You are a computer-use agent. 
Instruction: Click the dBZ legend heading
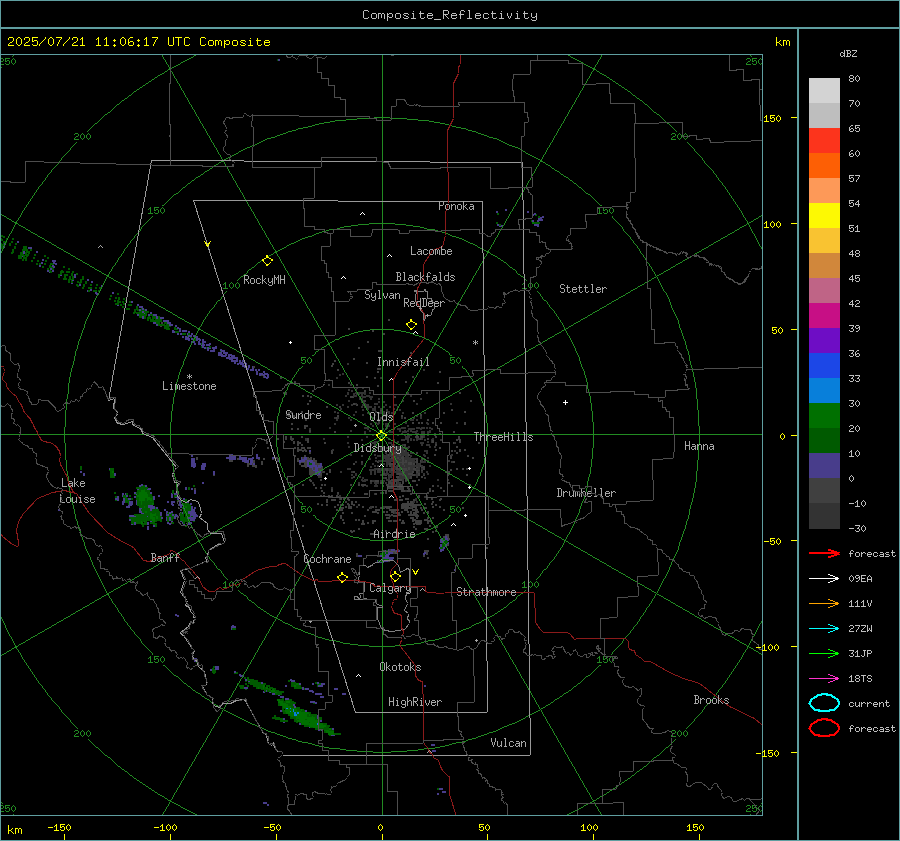(848, 53)
